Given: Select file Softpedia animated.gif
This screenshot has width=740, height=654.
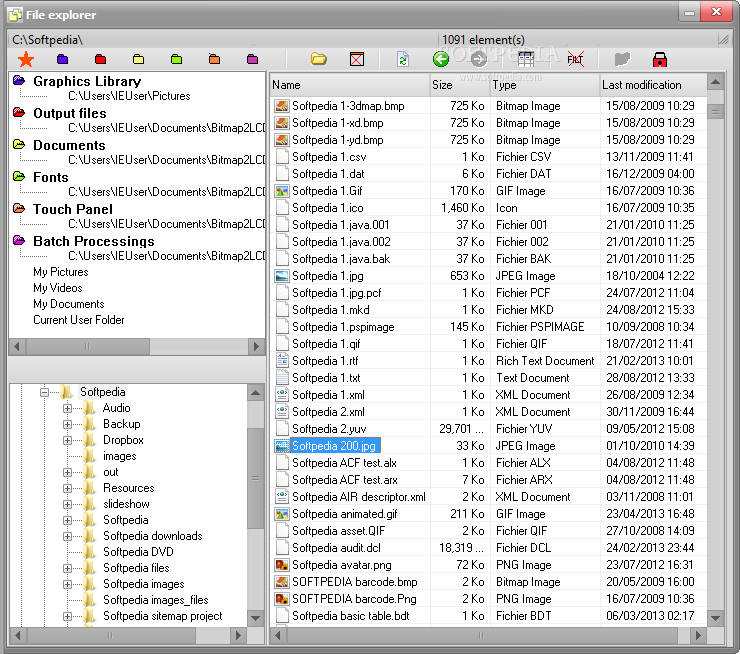Looking at the screenshot, I should pos(345,514).
